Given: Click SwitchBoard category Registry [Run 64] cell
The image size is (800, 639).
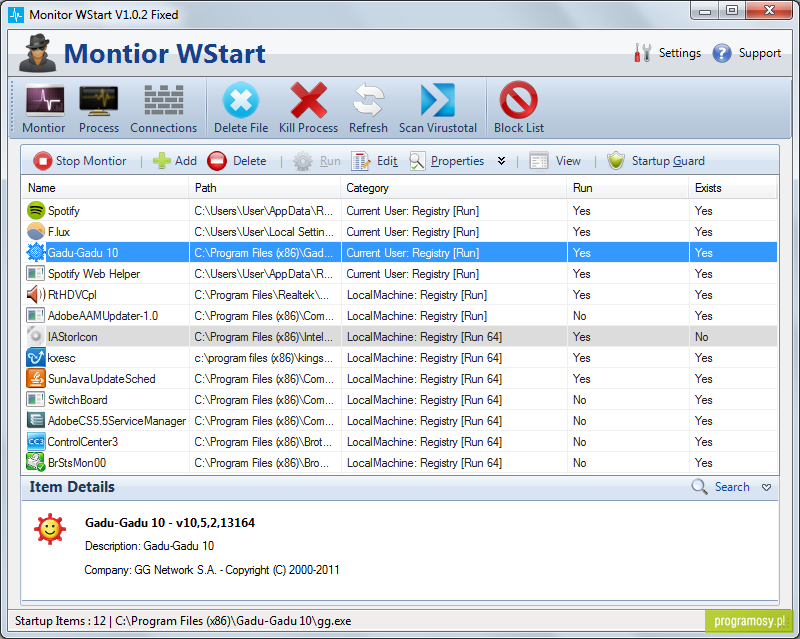Looking at the screenshot, I should coord(424,400).
